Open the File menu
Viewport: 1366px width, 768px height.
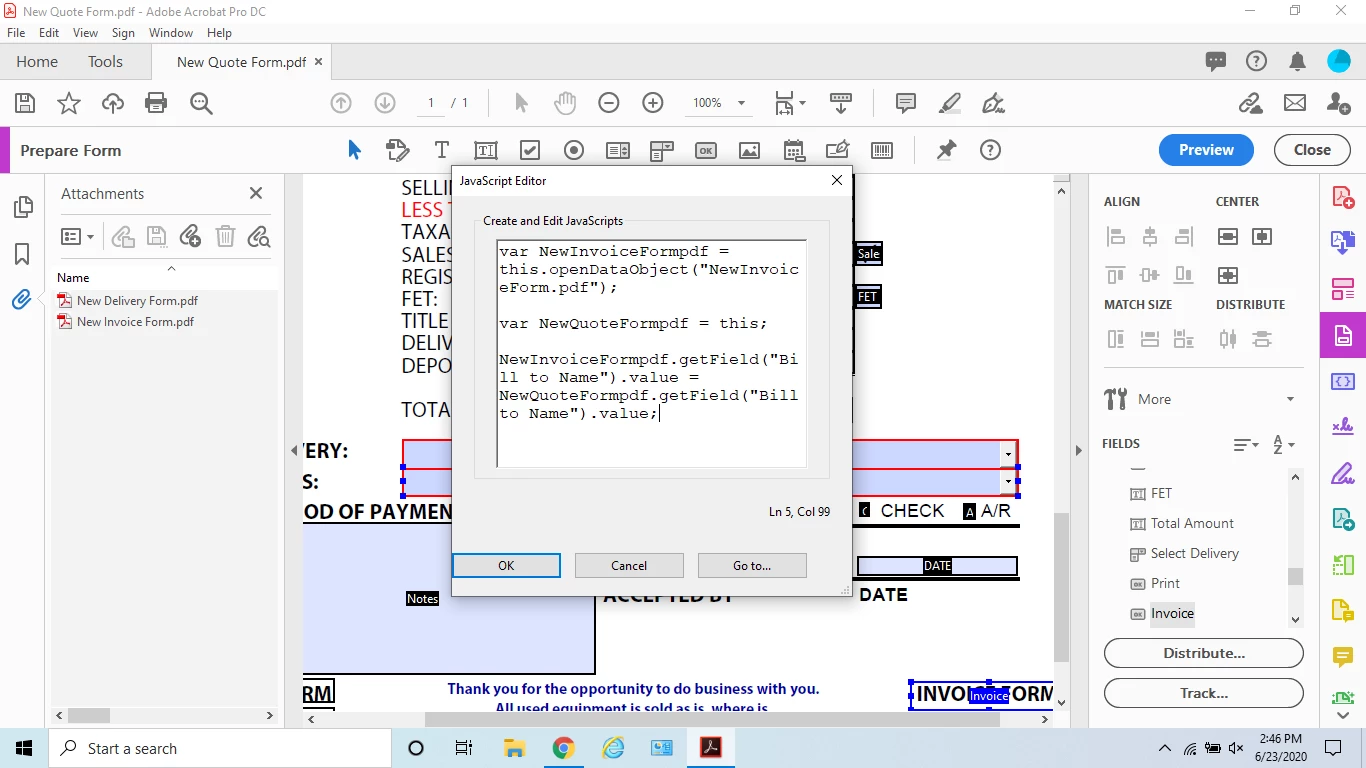pyautogui.click(x=16, y=33)
